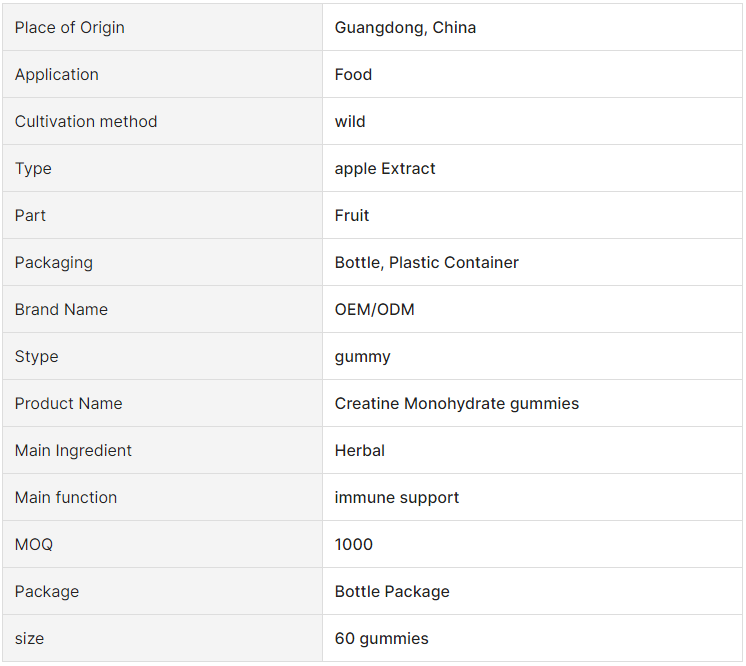Select 'Creatine Monohydrate gummies' product name text
The image size is (746, 666).
click(x=457, y=404)
